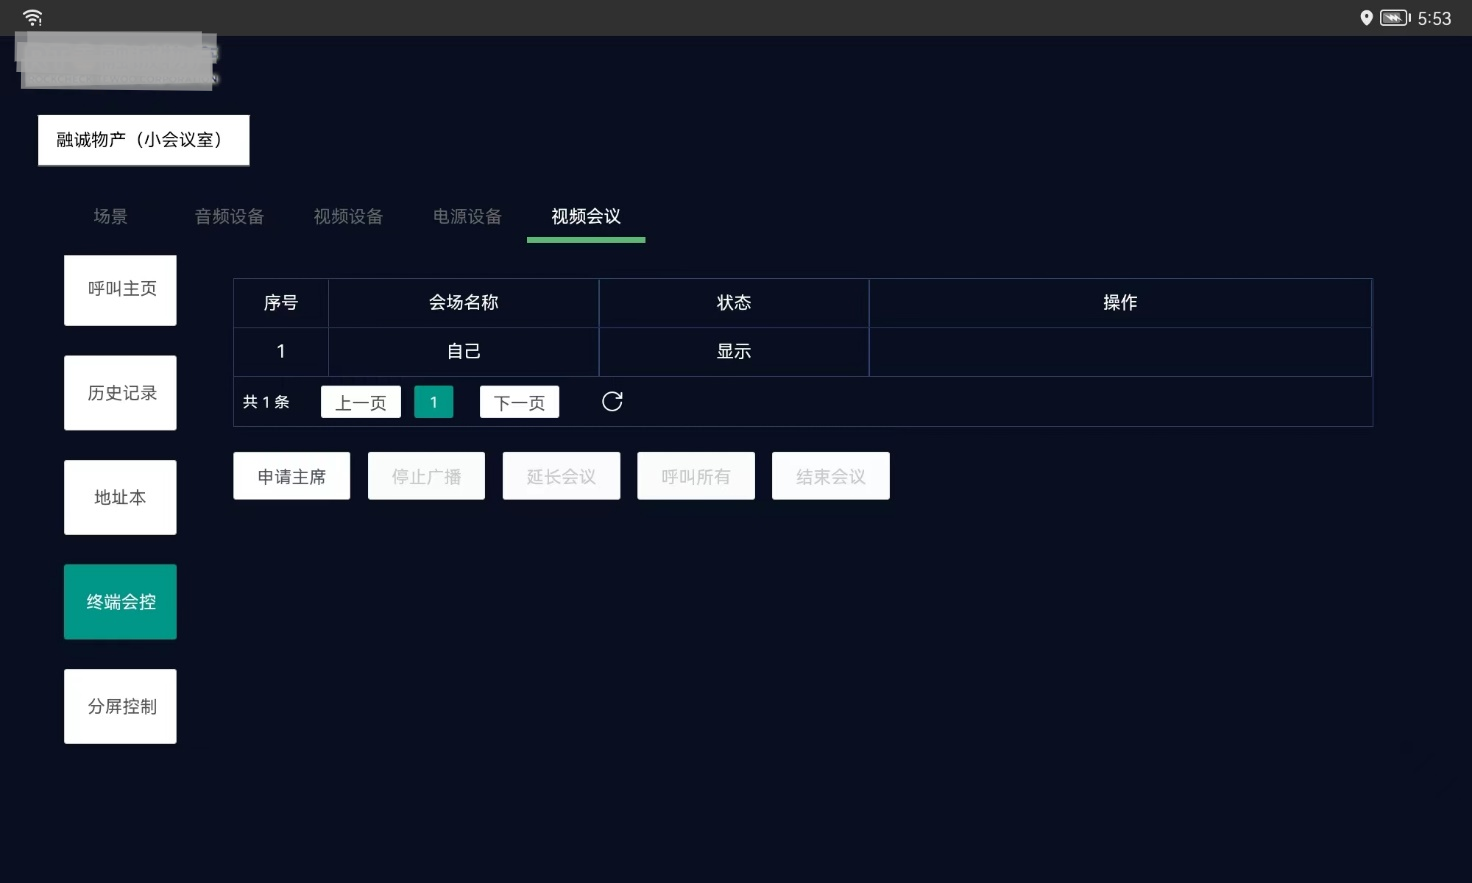Select page number 1

click(433, 402)
